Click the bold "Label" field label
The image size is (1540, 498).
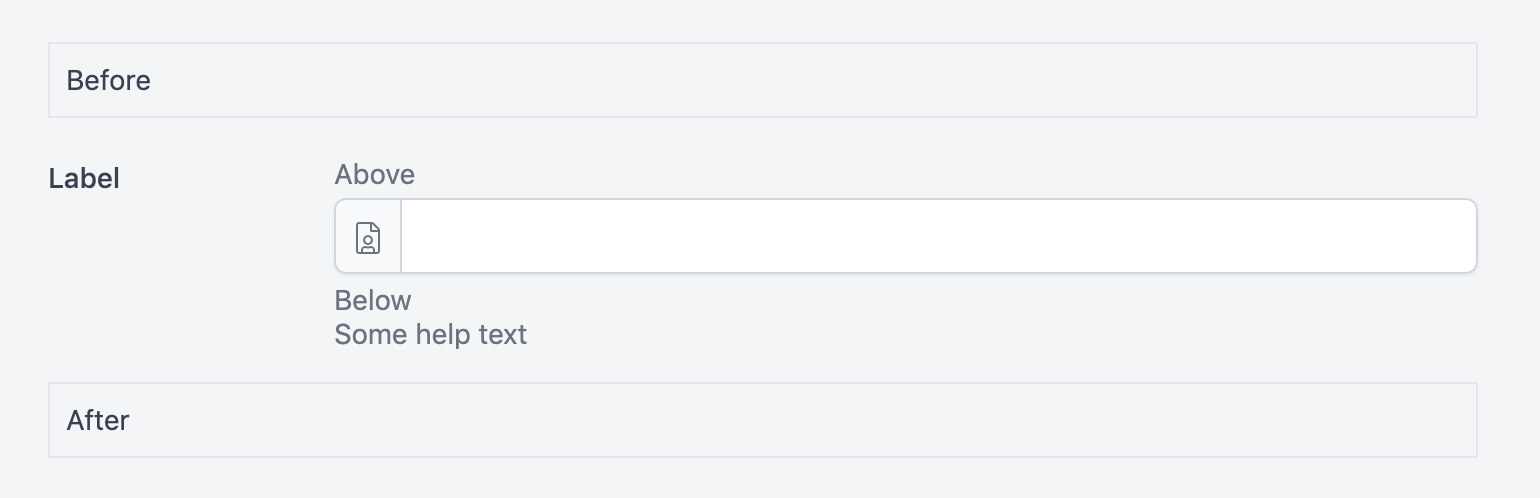(x=84, y=179)
